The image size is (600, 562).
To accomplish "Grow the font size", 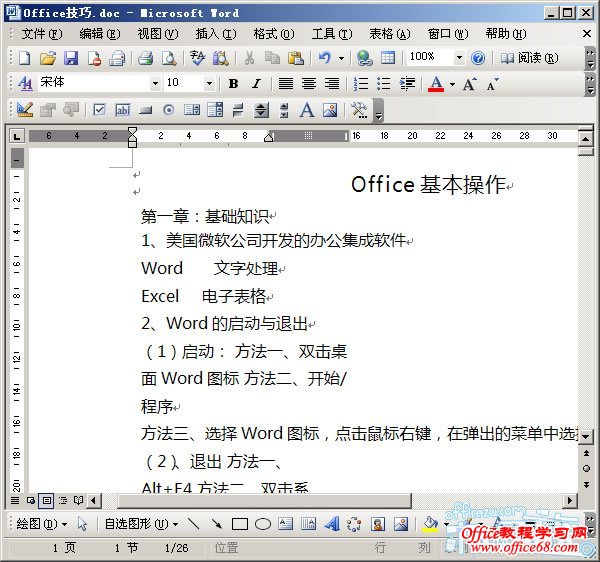I will pyautogui.click(x=470, y=84).
